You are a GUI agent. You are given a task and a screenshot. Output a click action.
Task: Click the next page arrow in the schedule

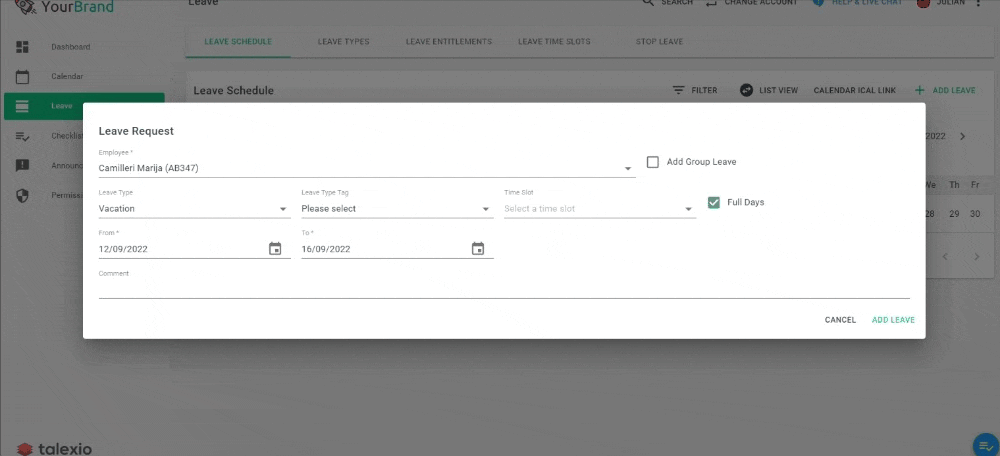tap(976, 256)
